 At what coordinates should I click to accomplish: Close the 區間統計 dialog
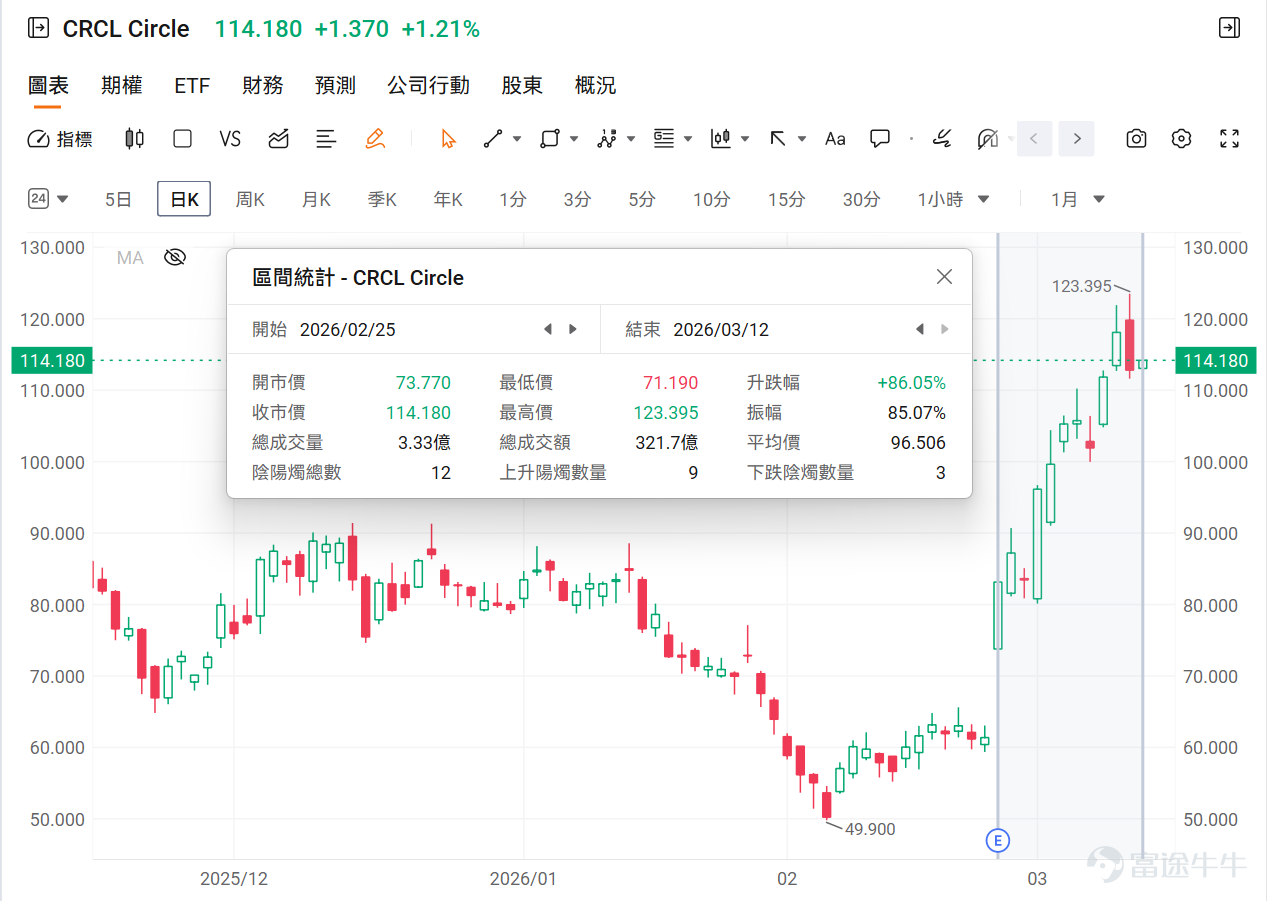[x=944, y=277]
